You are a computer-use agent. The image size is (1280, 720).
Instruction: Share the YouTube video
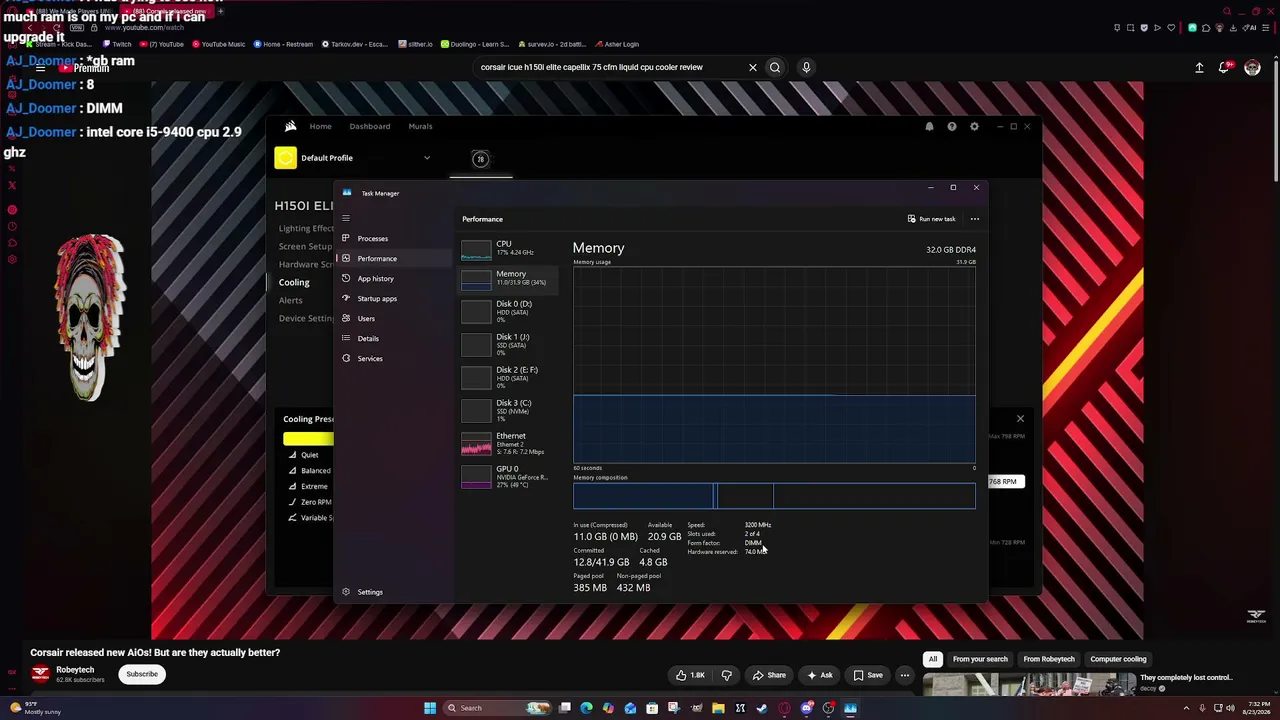pyautogui.click(x=769, y=675)
